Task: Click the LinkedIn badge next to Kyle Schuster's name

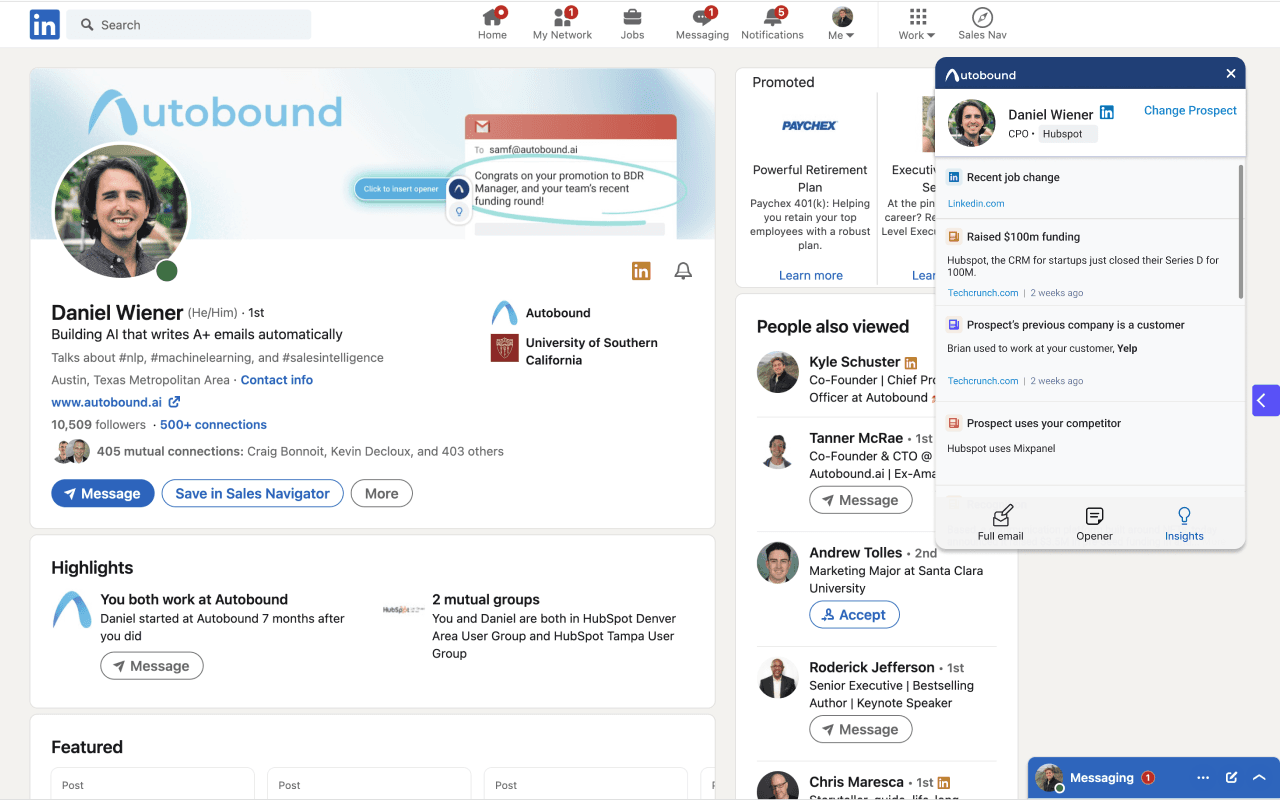Action: [x=909, y=361]
